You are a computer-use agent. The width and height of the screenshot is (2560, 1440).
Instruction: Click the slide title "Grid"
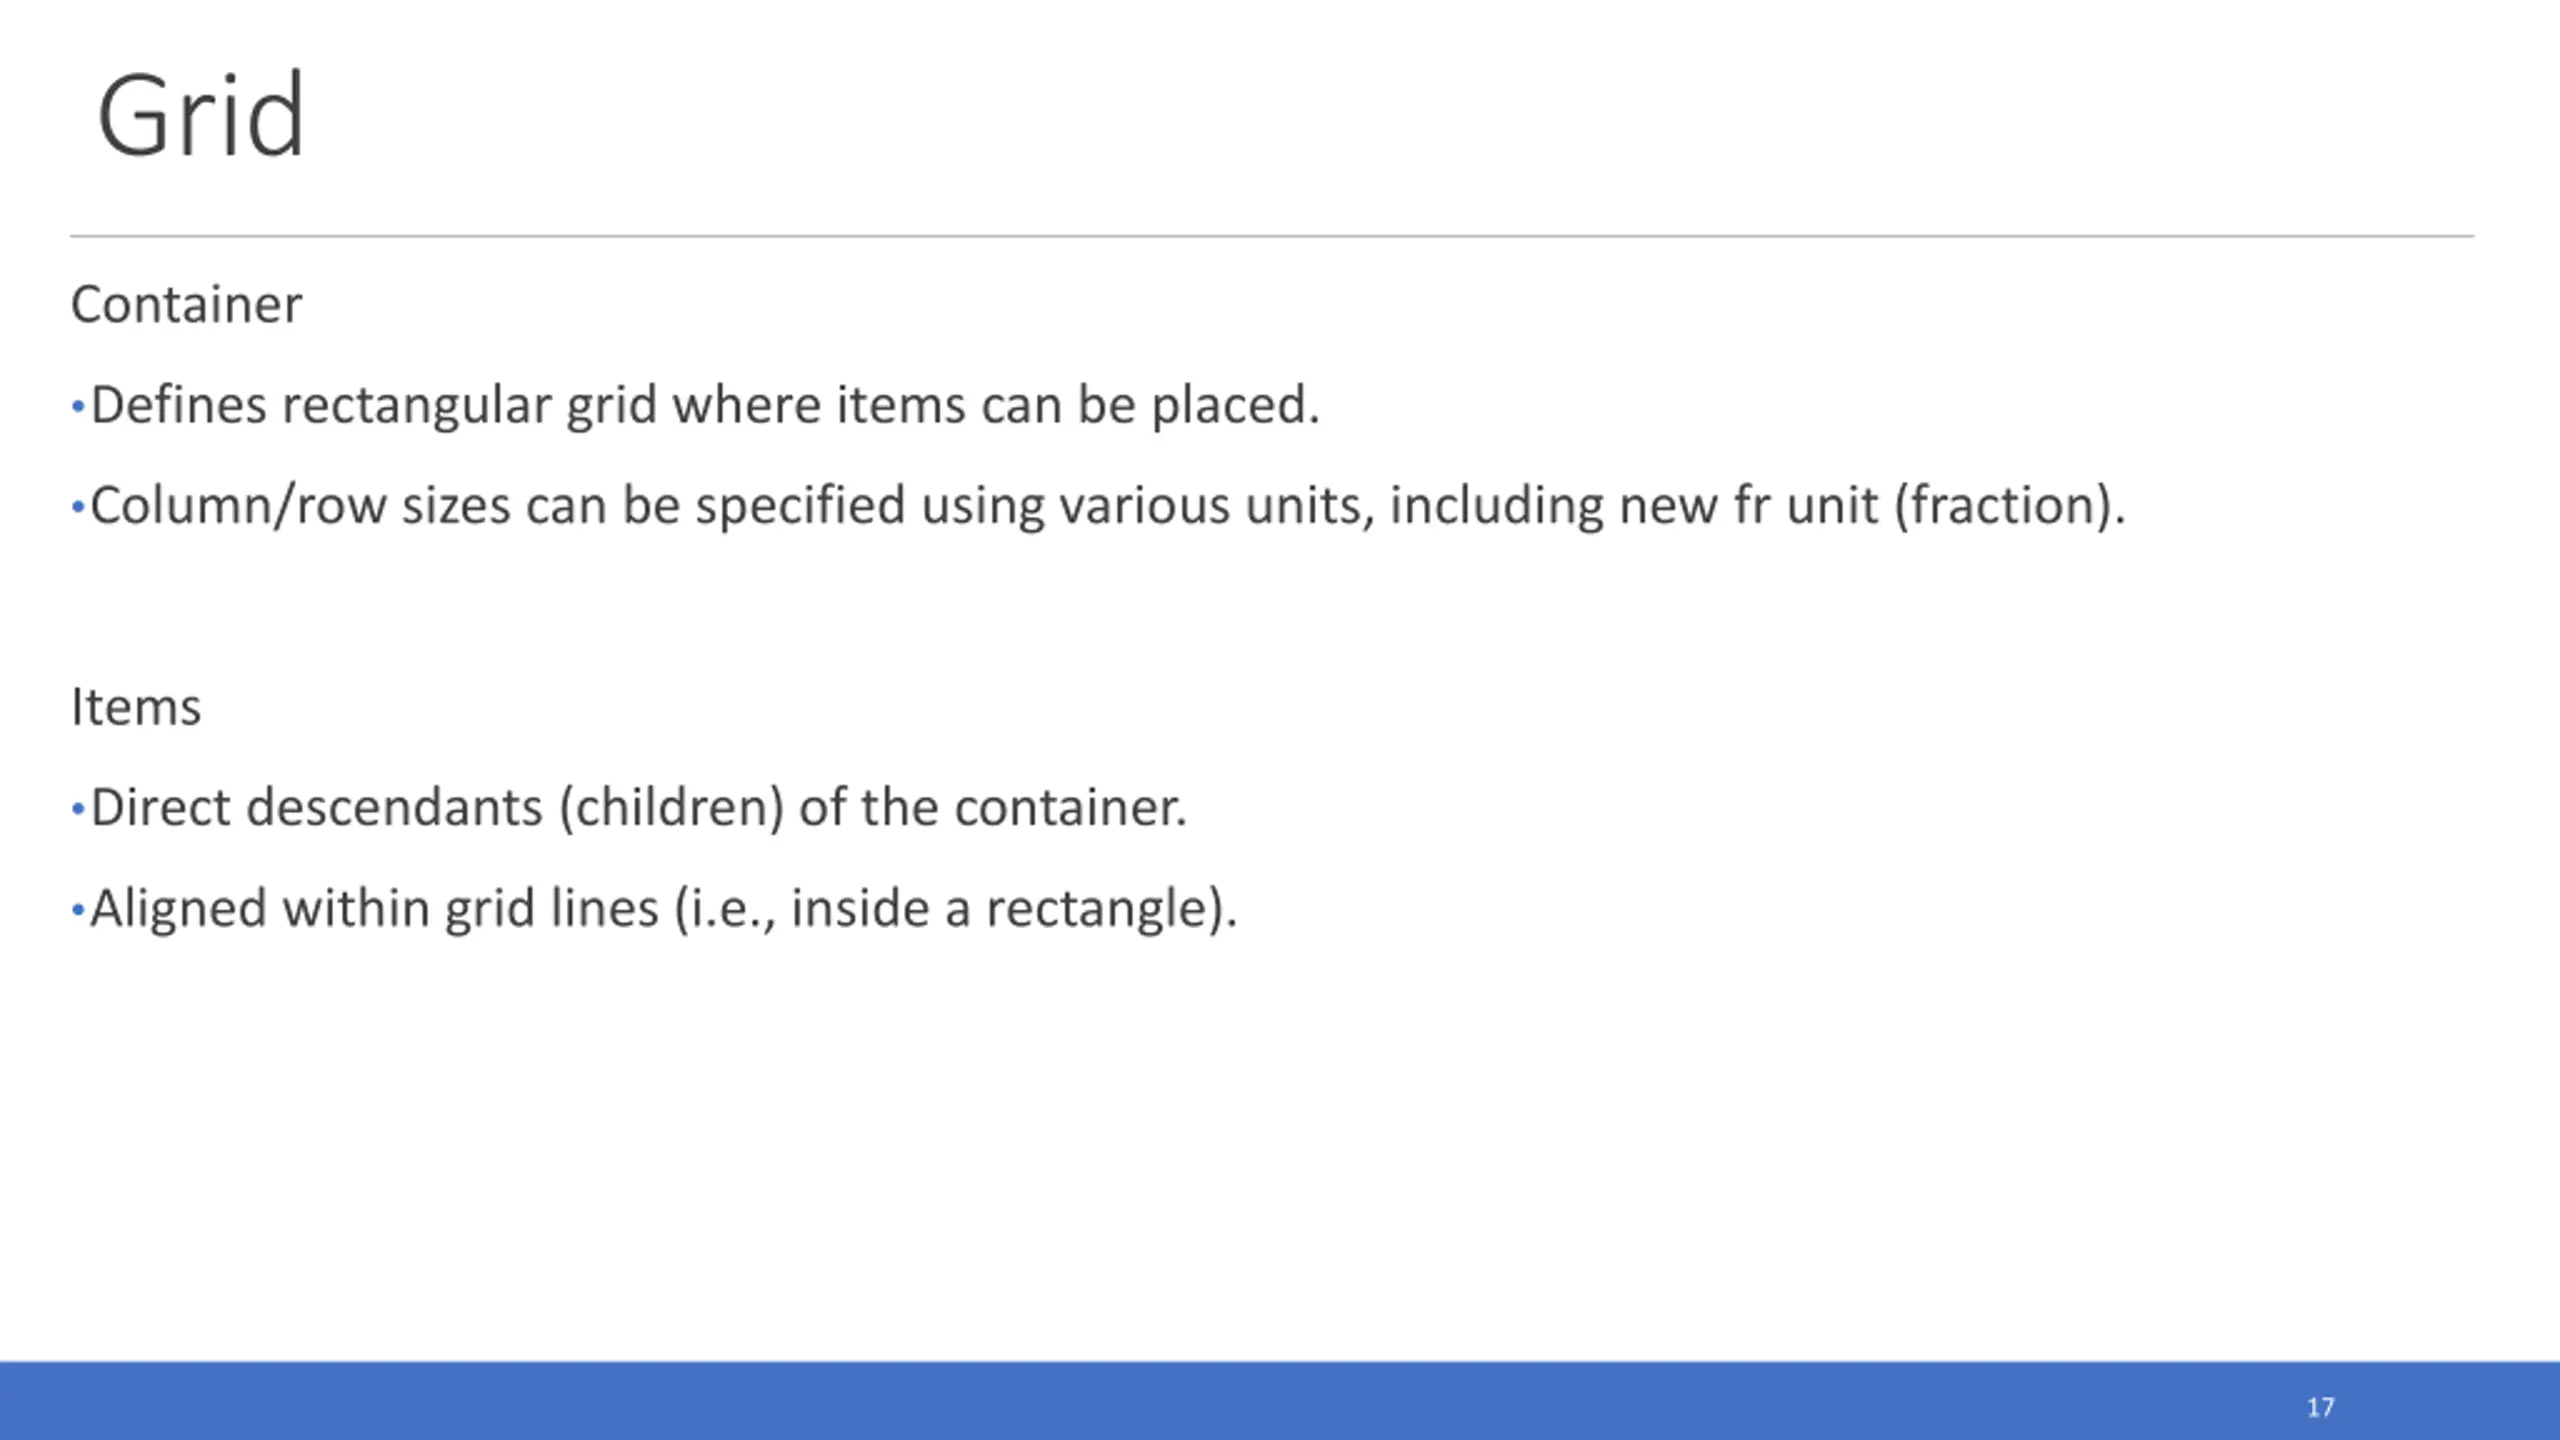tap(200, 115)
